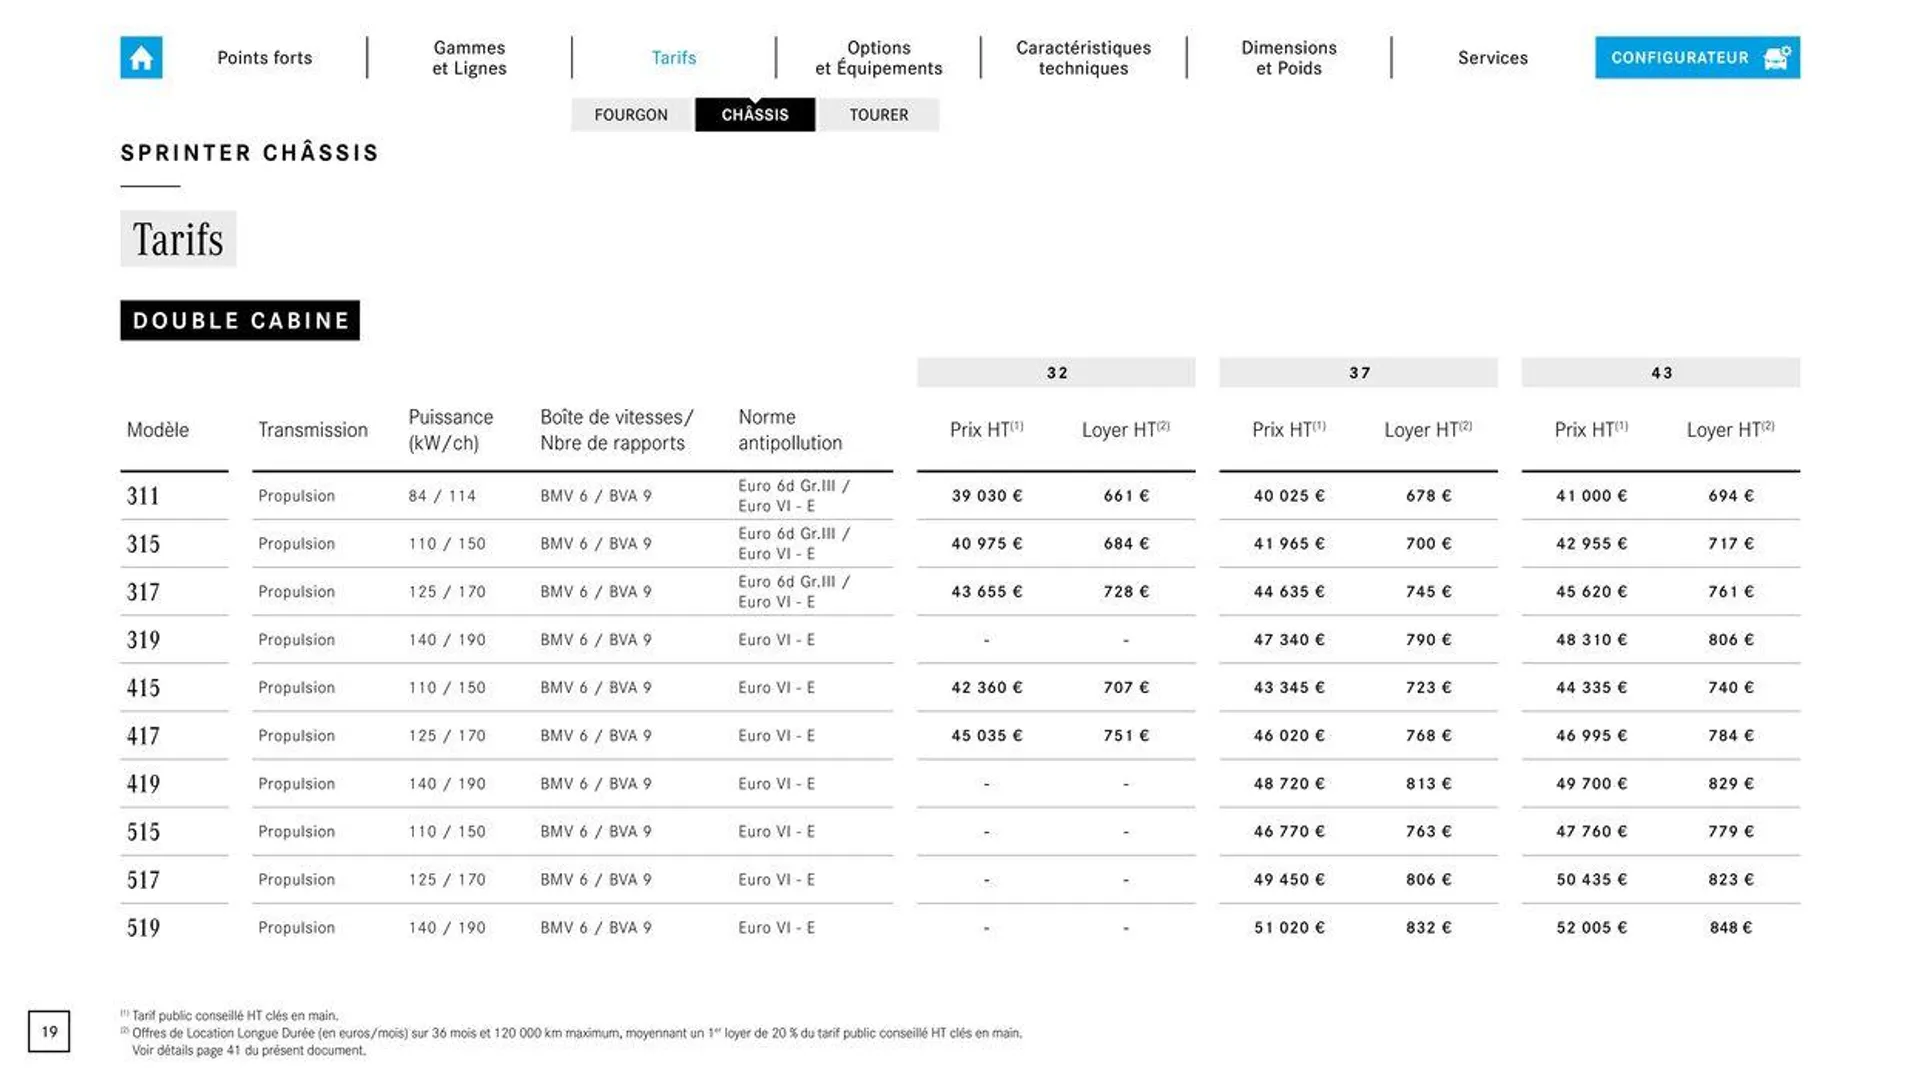Open Options et Équipements section

[x=879, y=58]
